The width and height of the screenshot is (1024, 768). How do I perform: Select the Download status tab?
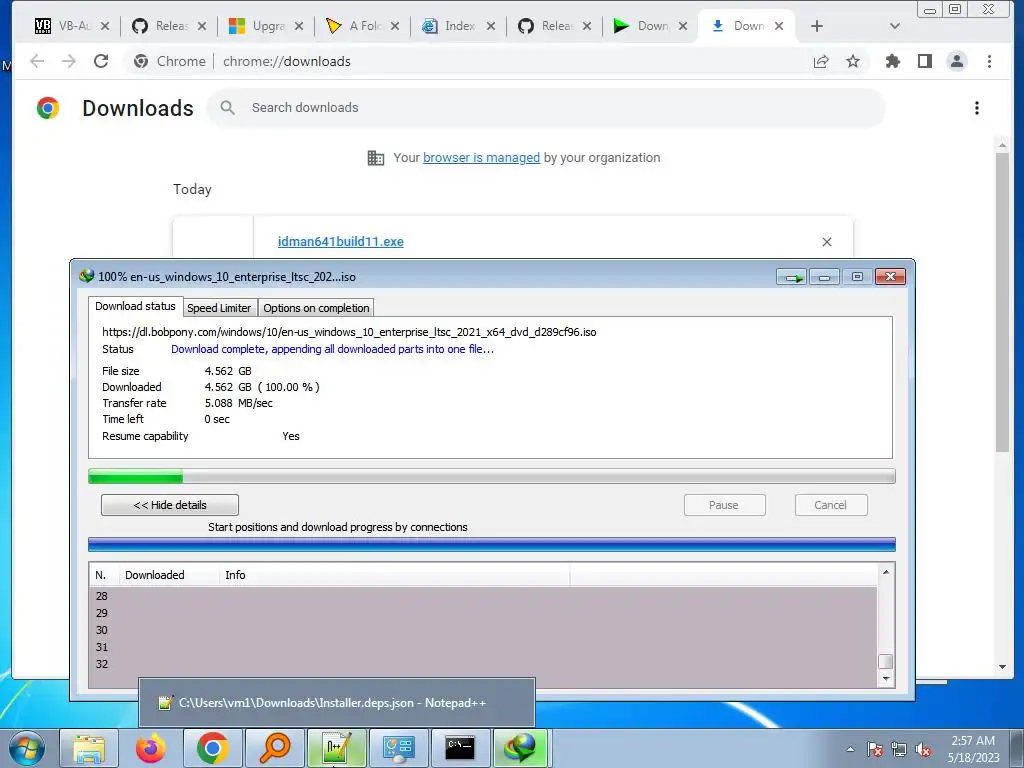(135, 306)
